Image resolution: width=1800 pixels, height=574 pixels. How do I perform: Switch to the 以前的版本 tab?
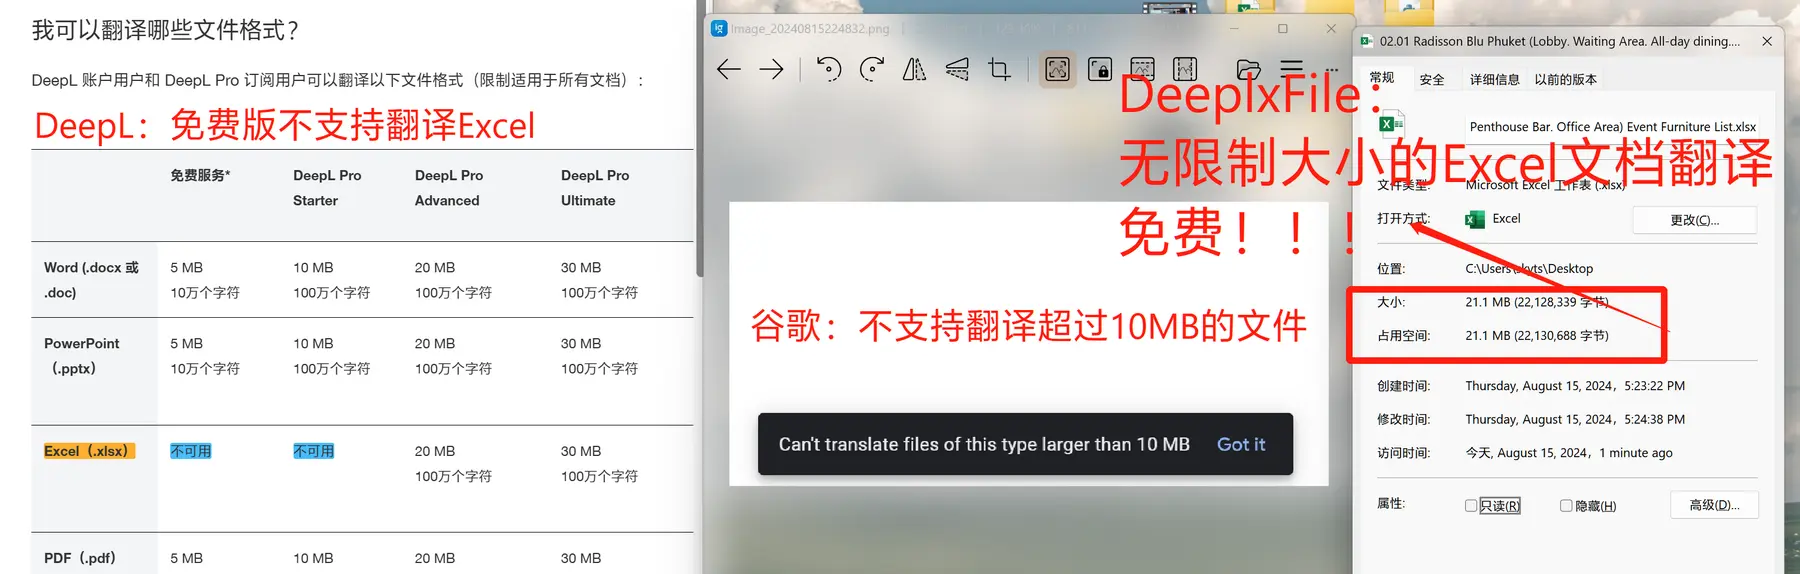tap(1566, 79)
